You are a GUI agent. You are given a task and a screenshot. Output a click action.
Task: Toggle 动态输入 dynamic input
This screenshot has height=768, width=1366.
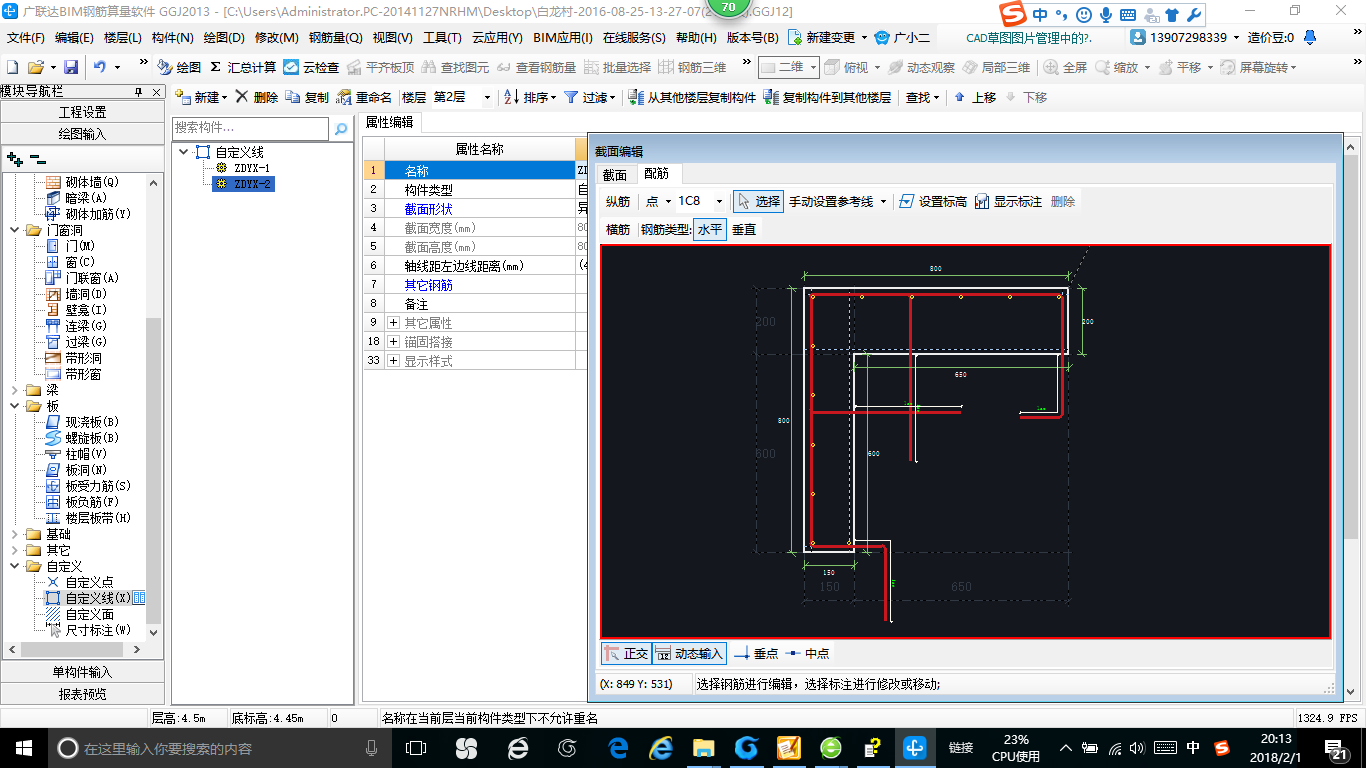[x=689, y=653]
